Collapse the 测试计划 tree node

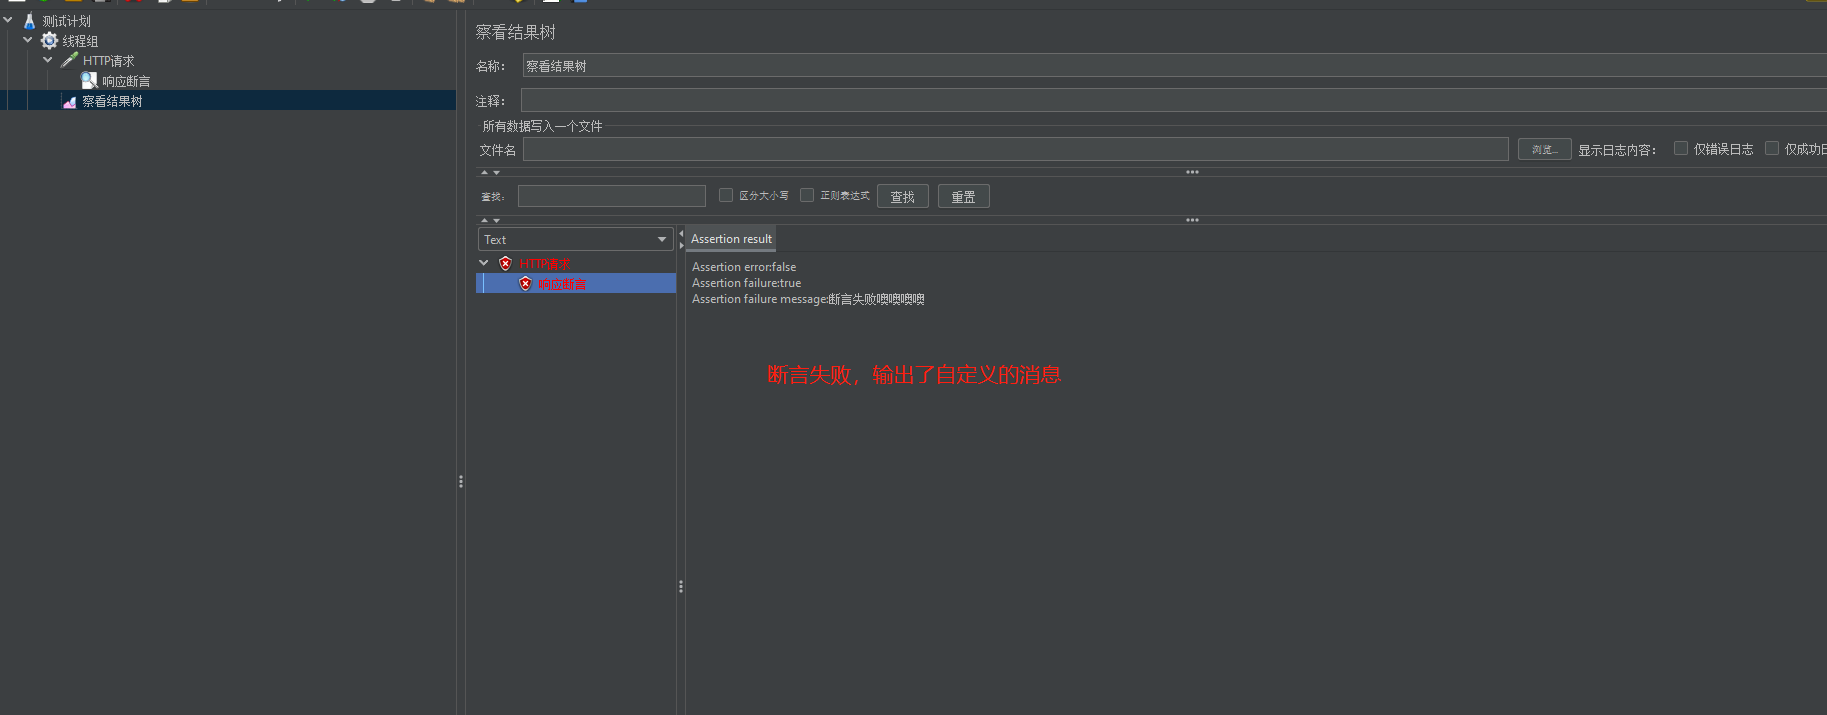[8, 20]
